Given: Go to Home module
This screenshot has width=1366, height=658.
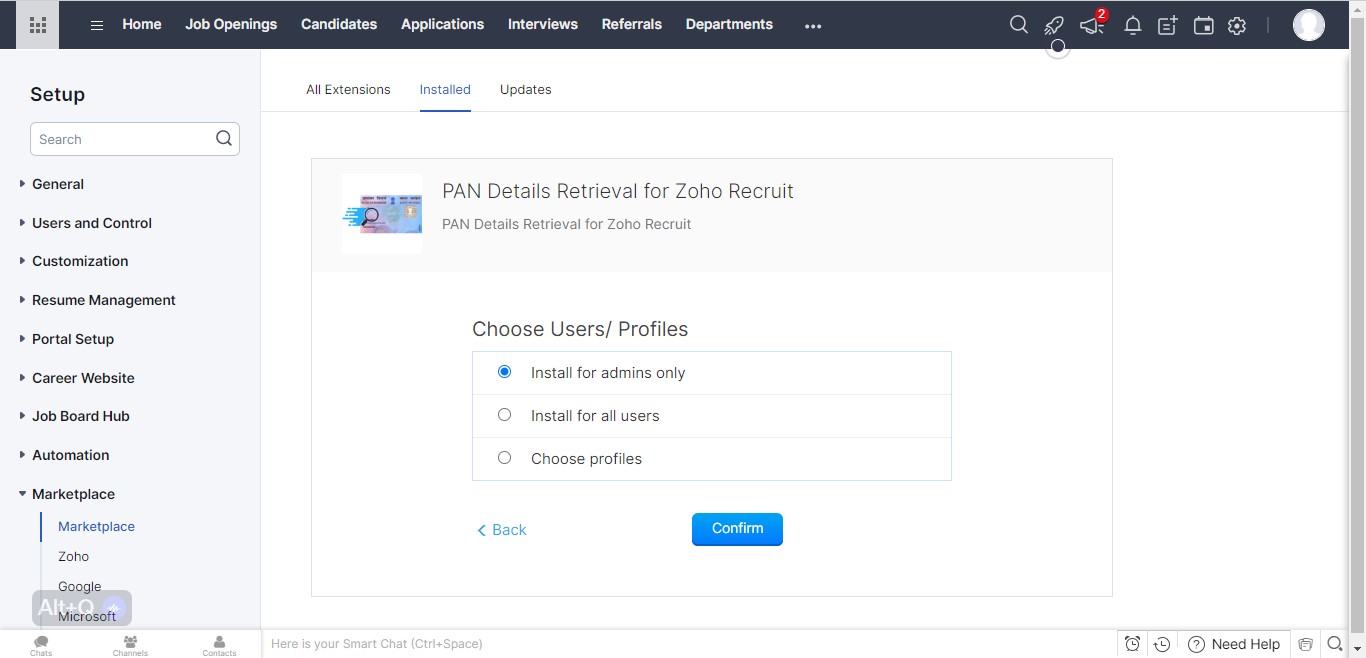Looking at the screenshot, I should (142, 24).
